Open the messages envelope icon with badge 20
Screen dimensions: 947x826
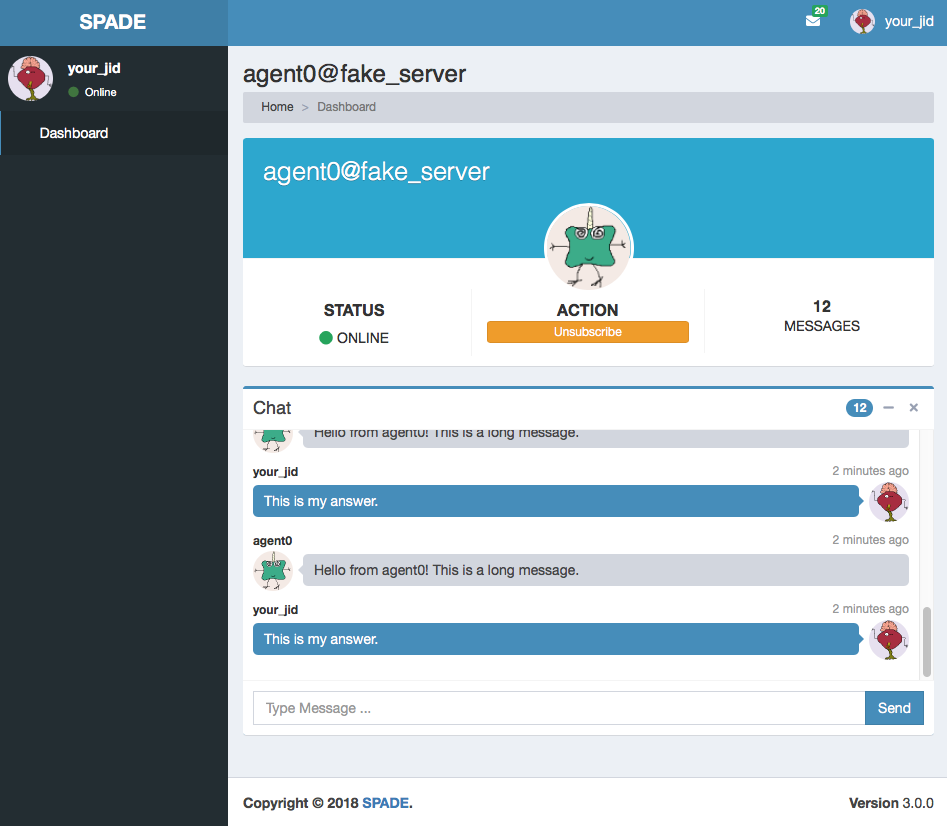[814, 20]
